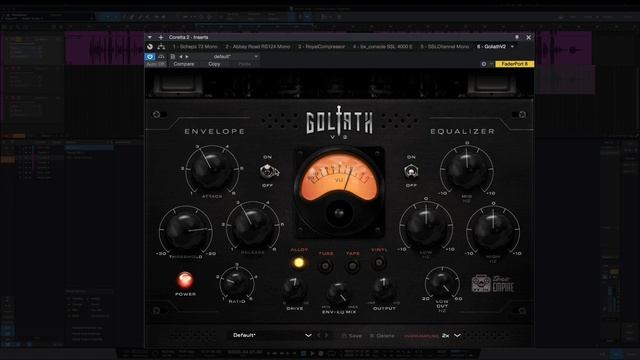Click the orange VU meter display
This screenshot has width=640, height=360.
339,178
